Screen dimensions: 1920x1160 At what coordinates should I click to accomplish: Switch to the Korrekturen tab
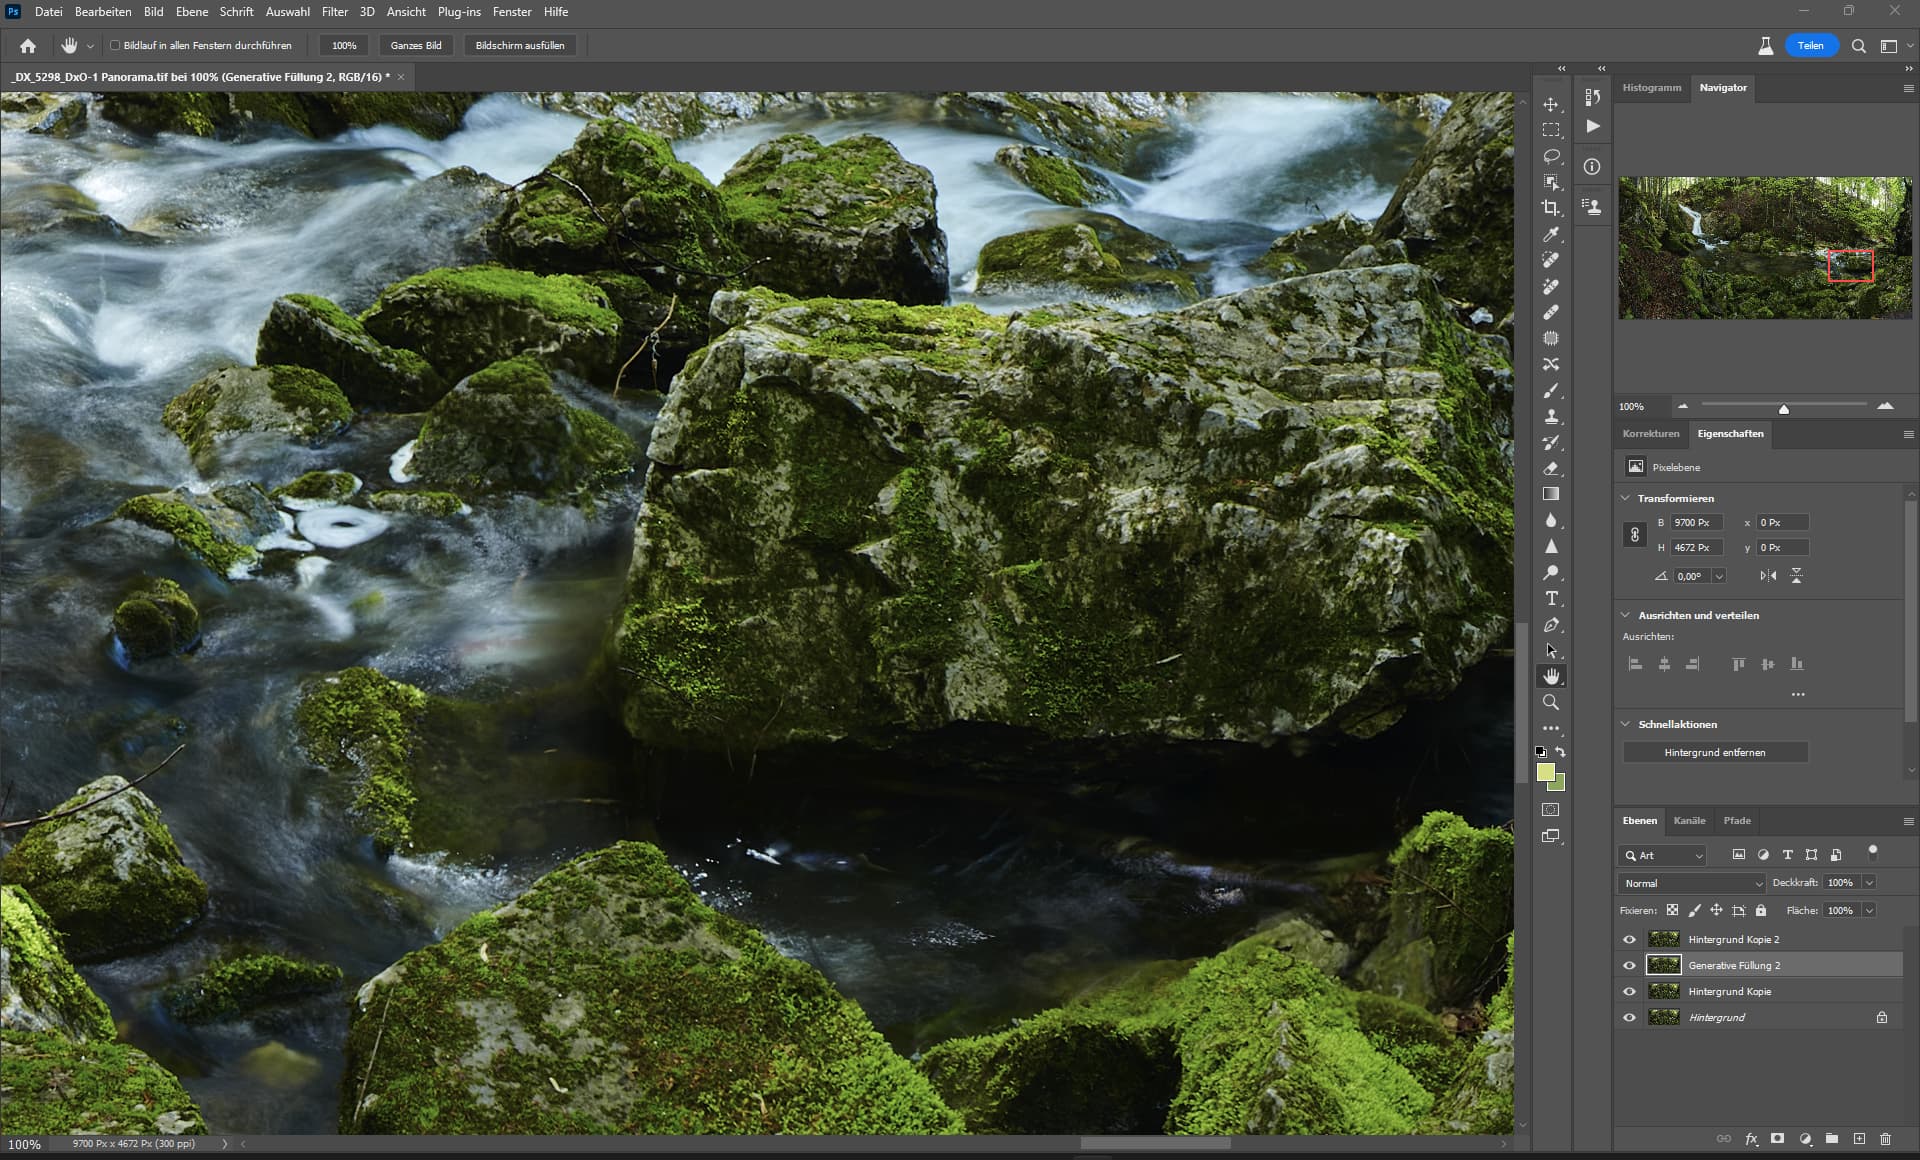[x=1651, y=434]
